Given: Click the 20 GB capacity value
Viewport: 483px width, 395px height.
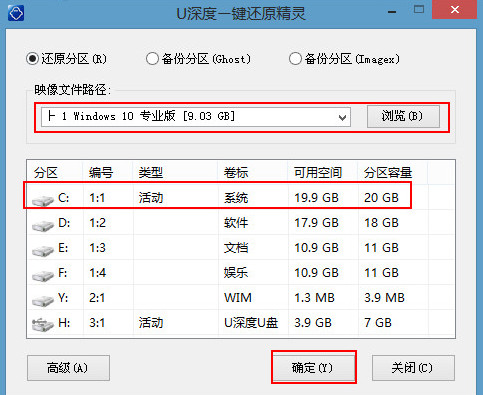Looking at the screenshot, I should 381,198.
